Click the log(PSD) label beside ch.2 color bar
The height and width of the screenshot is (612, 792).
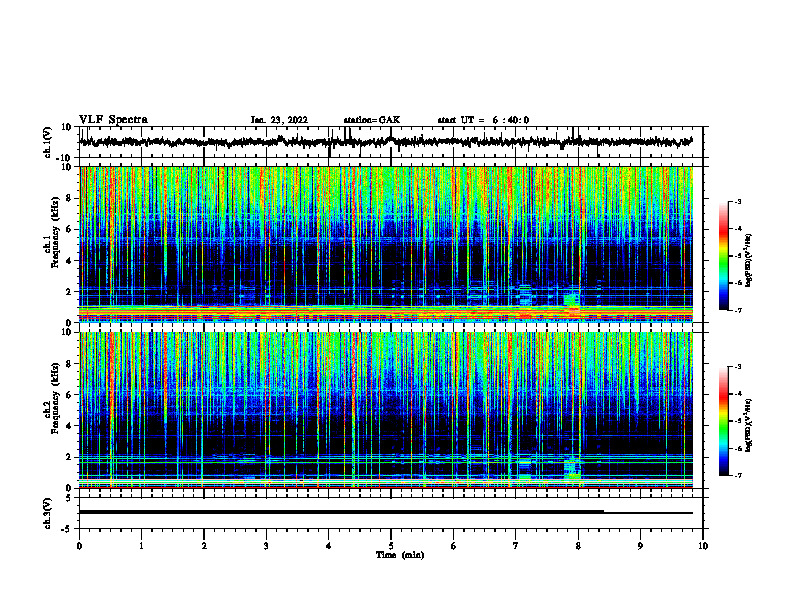point(749,425)
